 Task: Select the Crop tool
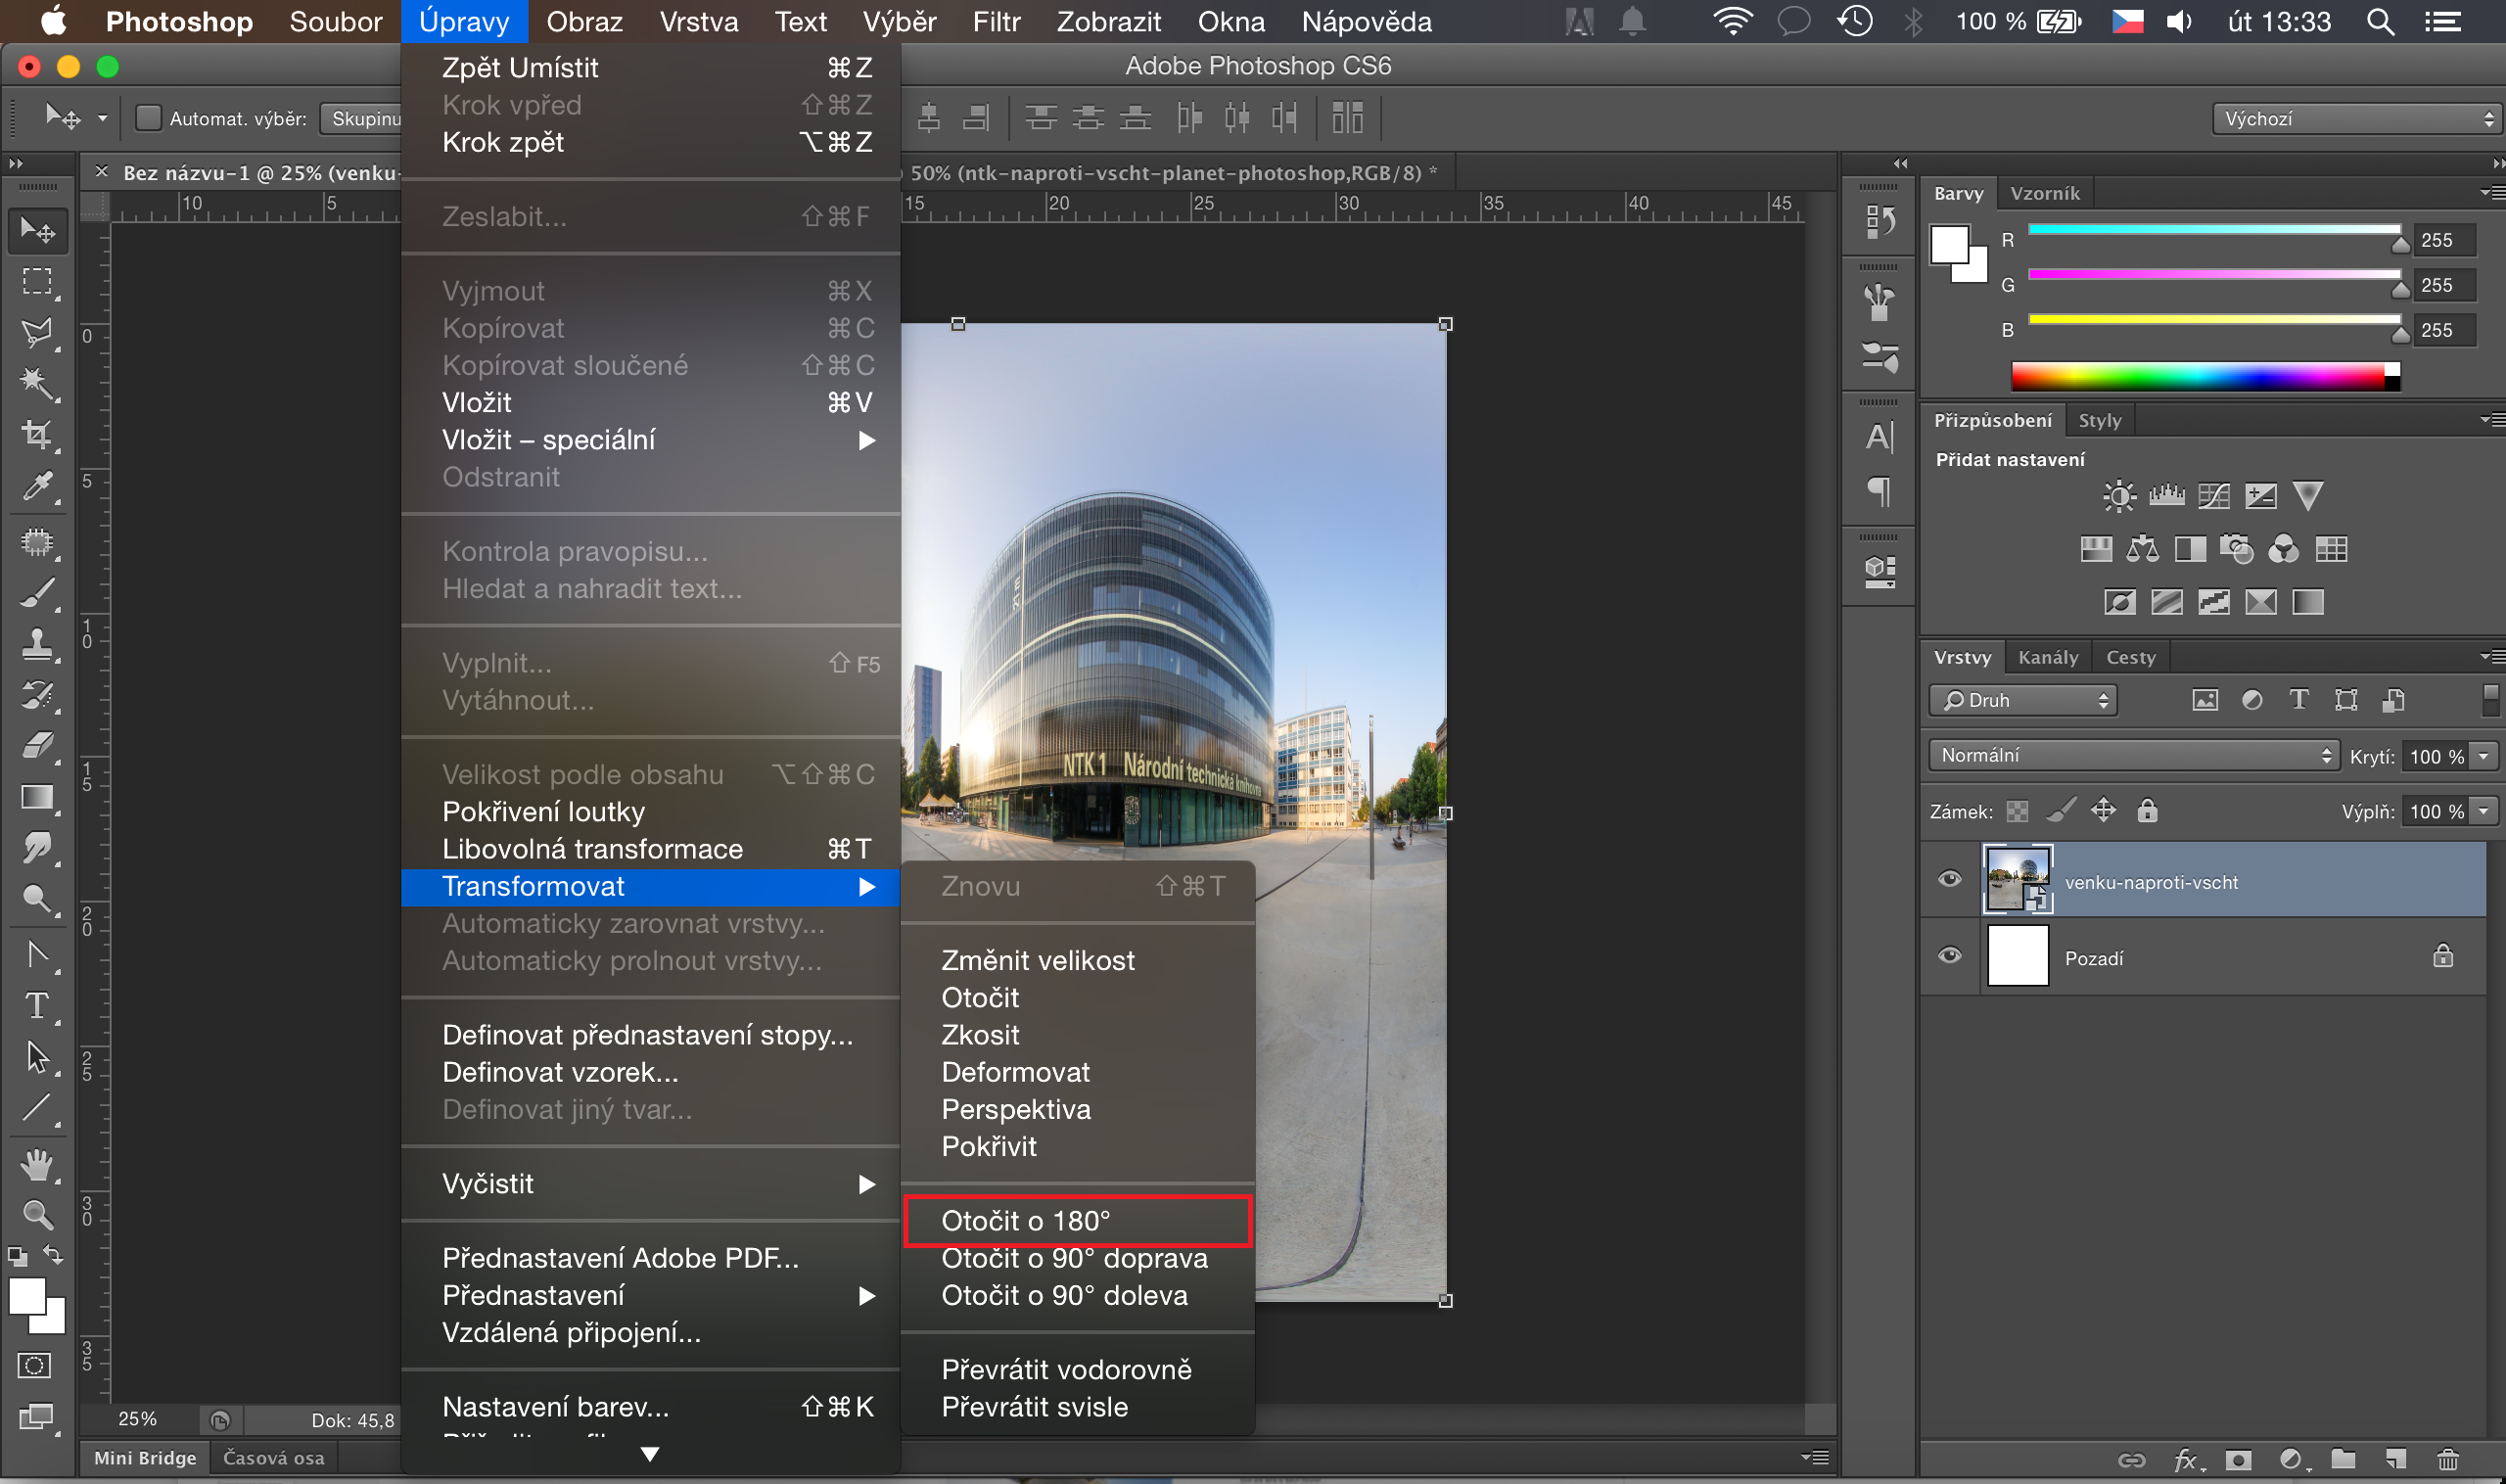(x=37, y=435)
